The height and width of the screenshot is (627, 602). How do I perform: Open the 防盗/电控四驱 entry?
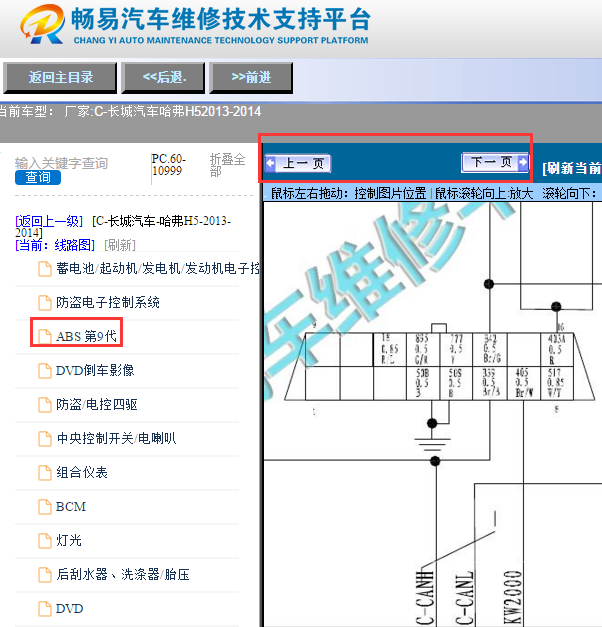click(x=97, y=404)
